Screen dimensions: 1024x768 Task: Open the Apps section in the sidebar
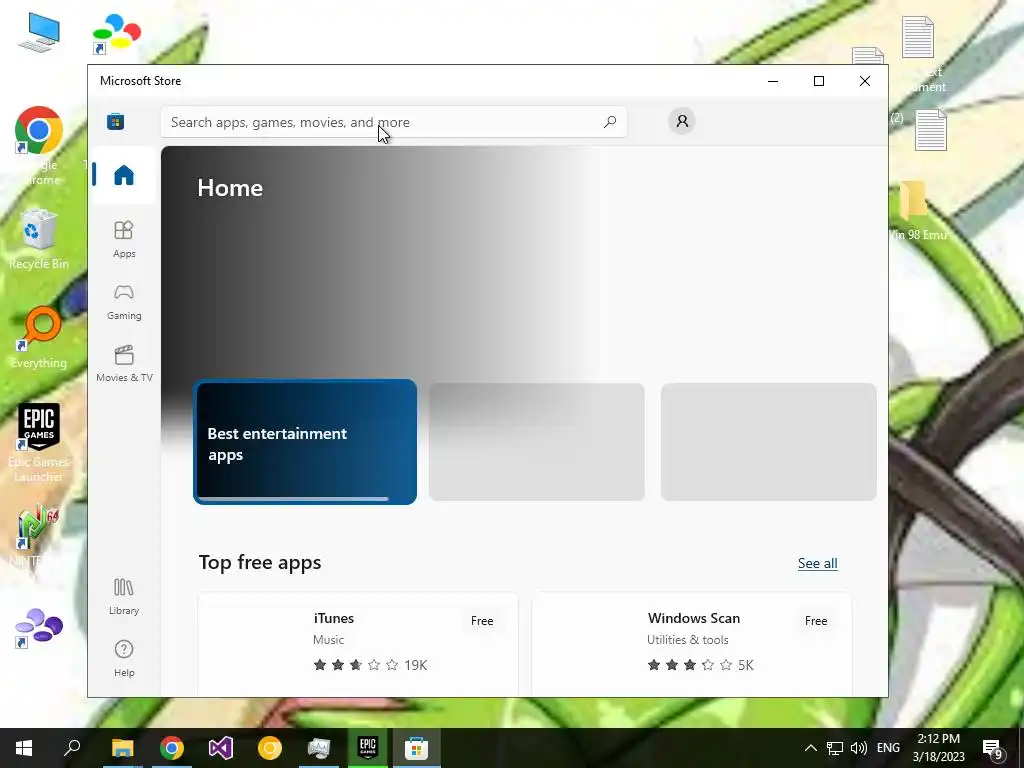click(x=123, y=239)
